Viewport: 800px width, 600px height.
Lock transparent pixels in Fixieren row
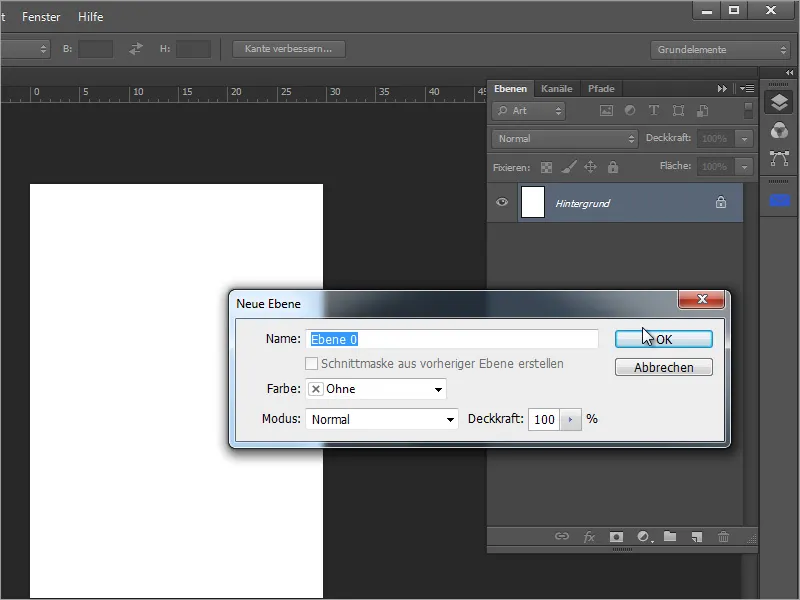[x=546, y=167]
